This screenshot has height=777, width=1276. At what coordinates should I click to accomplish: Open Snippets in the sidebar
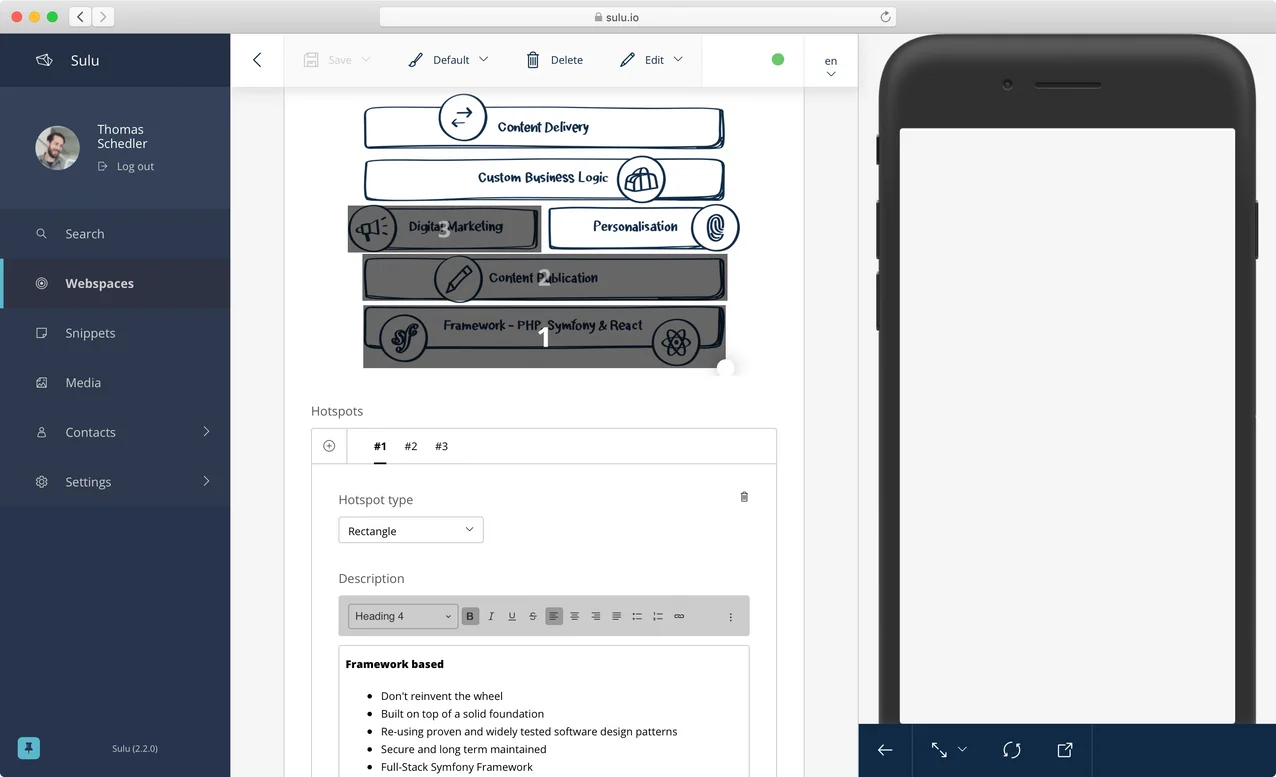(90, 333)
